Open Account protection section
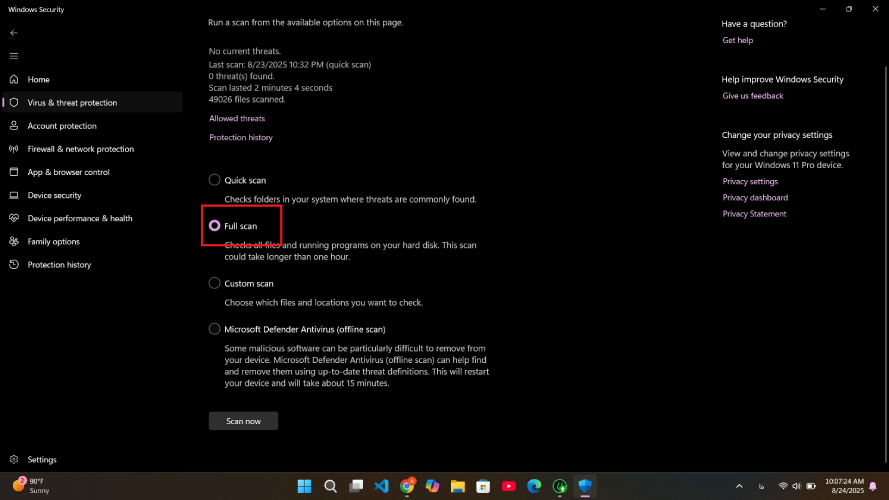 pyautogui.click(x=62, y=126)
